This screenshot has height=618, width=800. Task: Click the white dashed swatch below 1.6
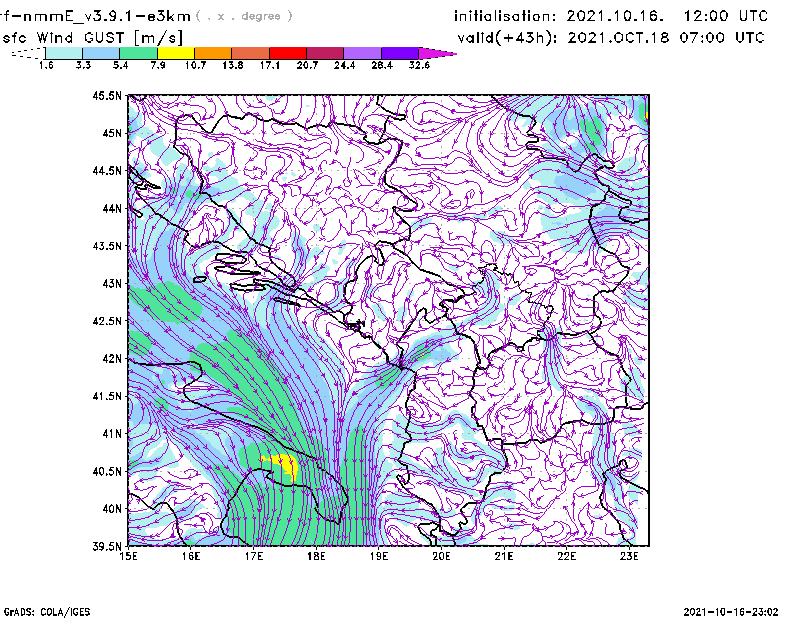click(28, 53)
